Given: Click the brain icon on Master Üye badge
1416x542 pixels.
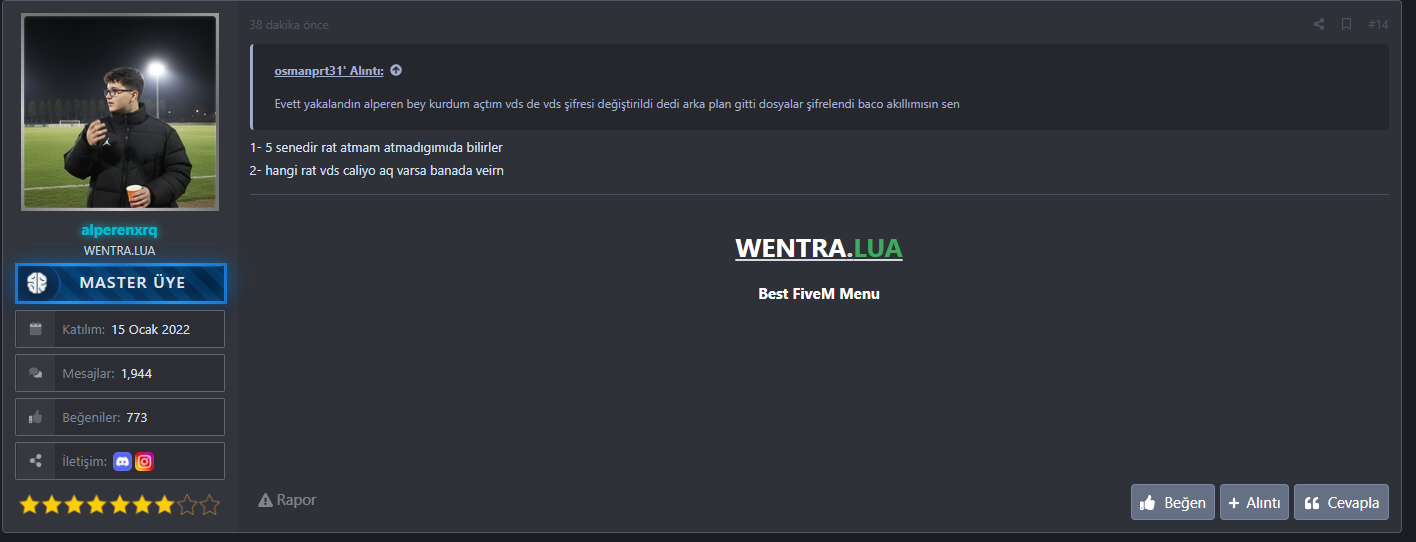Looking at the screenshot, I should click(37, 283).
